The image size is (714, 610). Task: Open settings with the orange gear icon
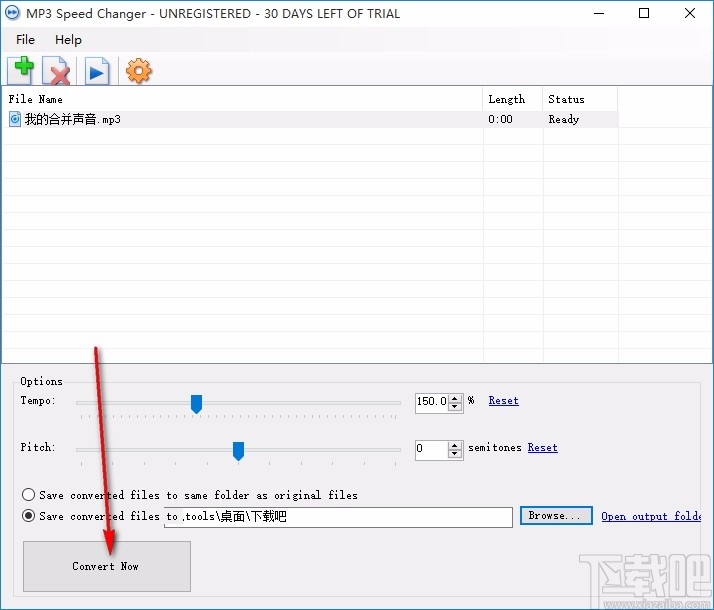tap(138, 71)
